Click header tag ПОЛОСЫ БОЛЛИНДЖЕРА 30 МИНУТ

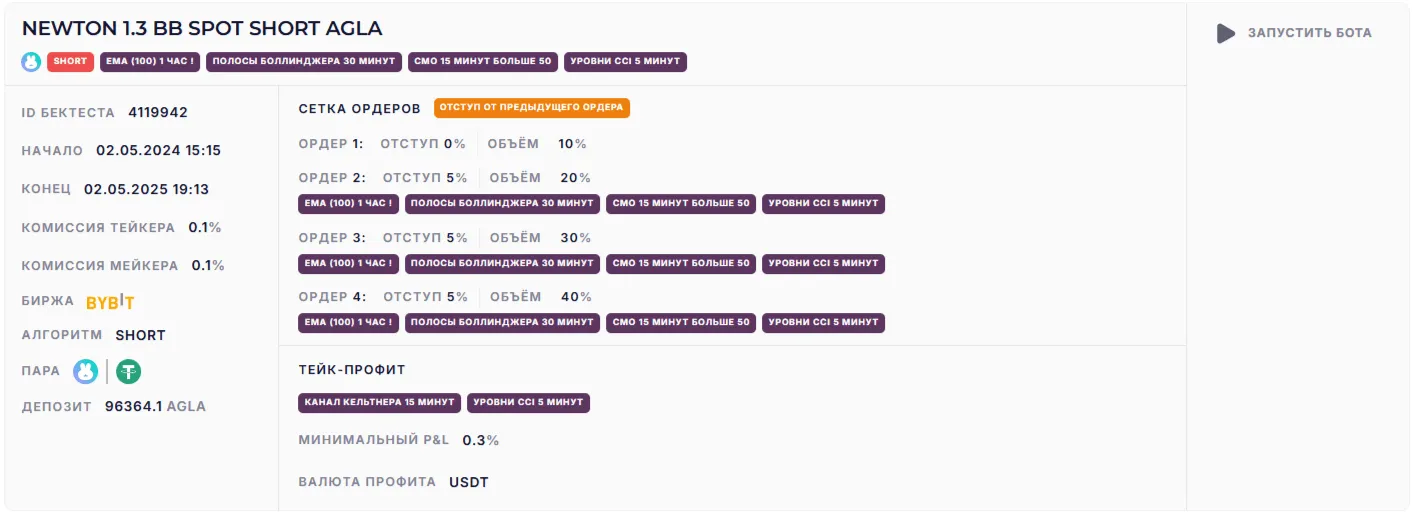click(304, 62)
